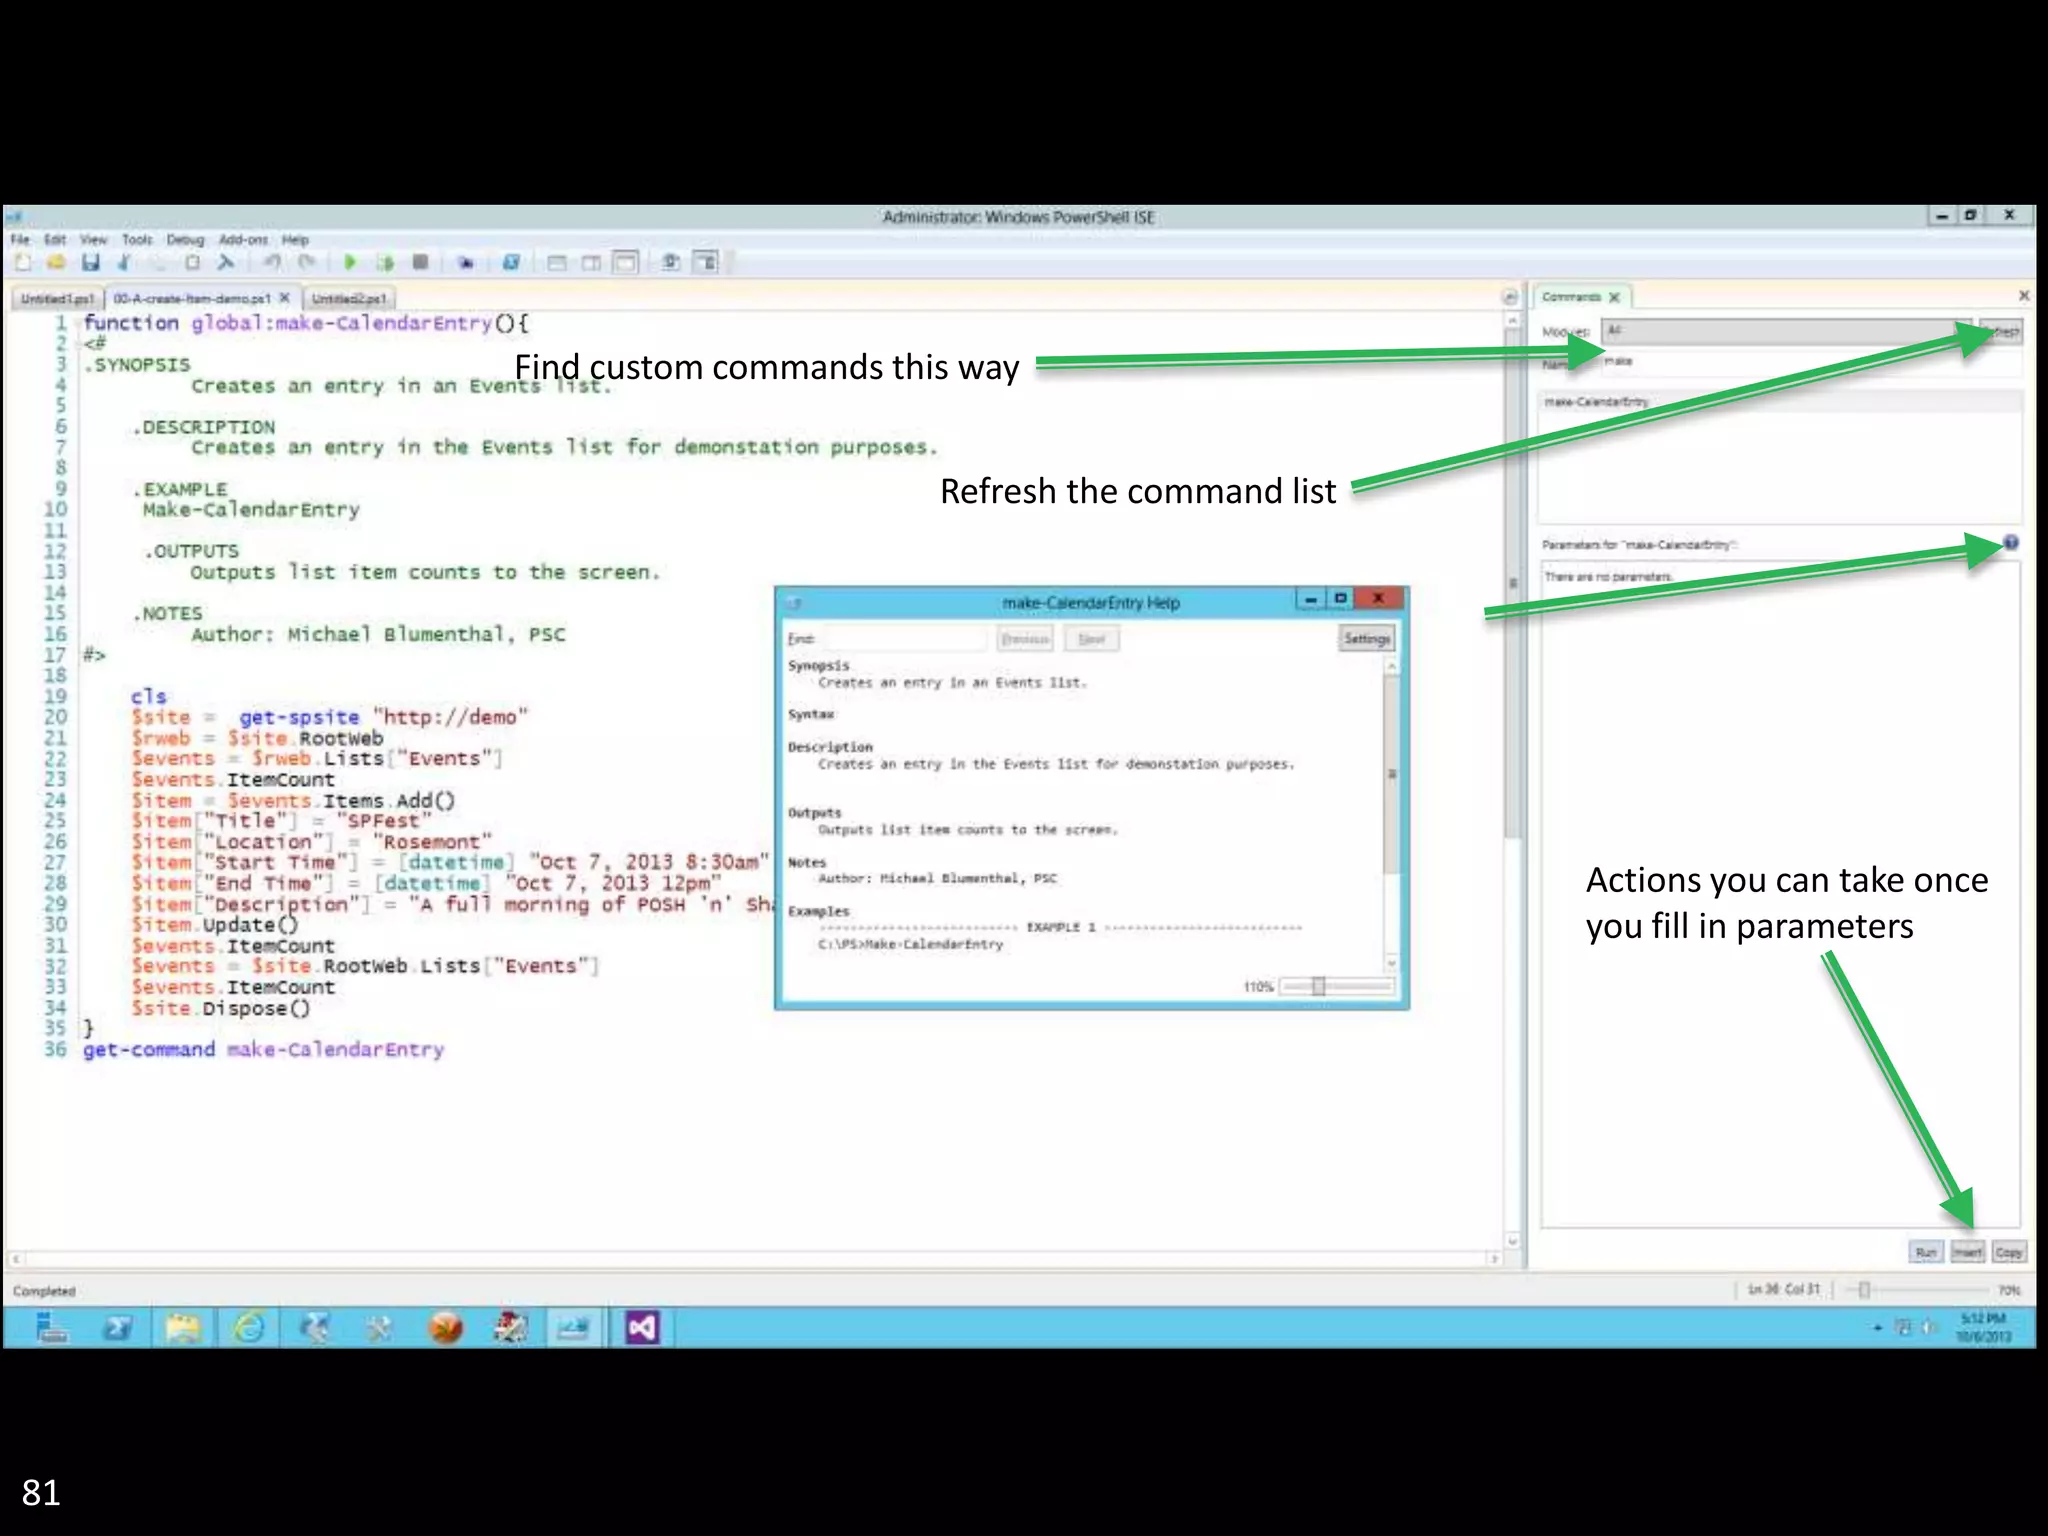This screenshot has width=2048, height=1536.
Task: Click the Insert button in Commands pane
Action: tap(1968, 1252)
